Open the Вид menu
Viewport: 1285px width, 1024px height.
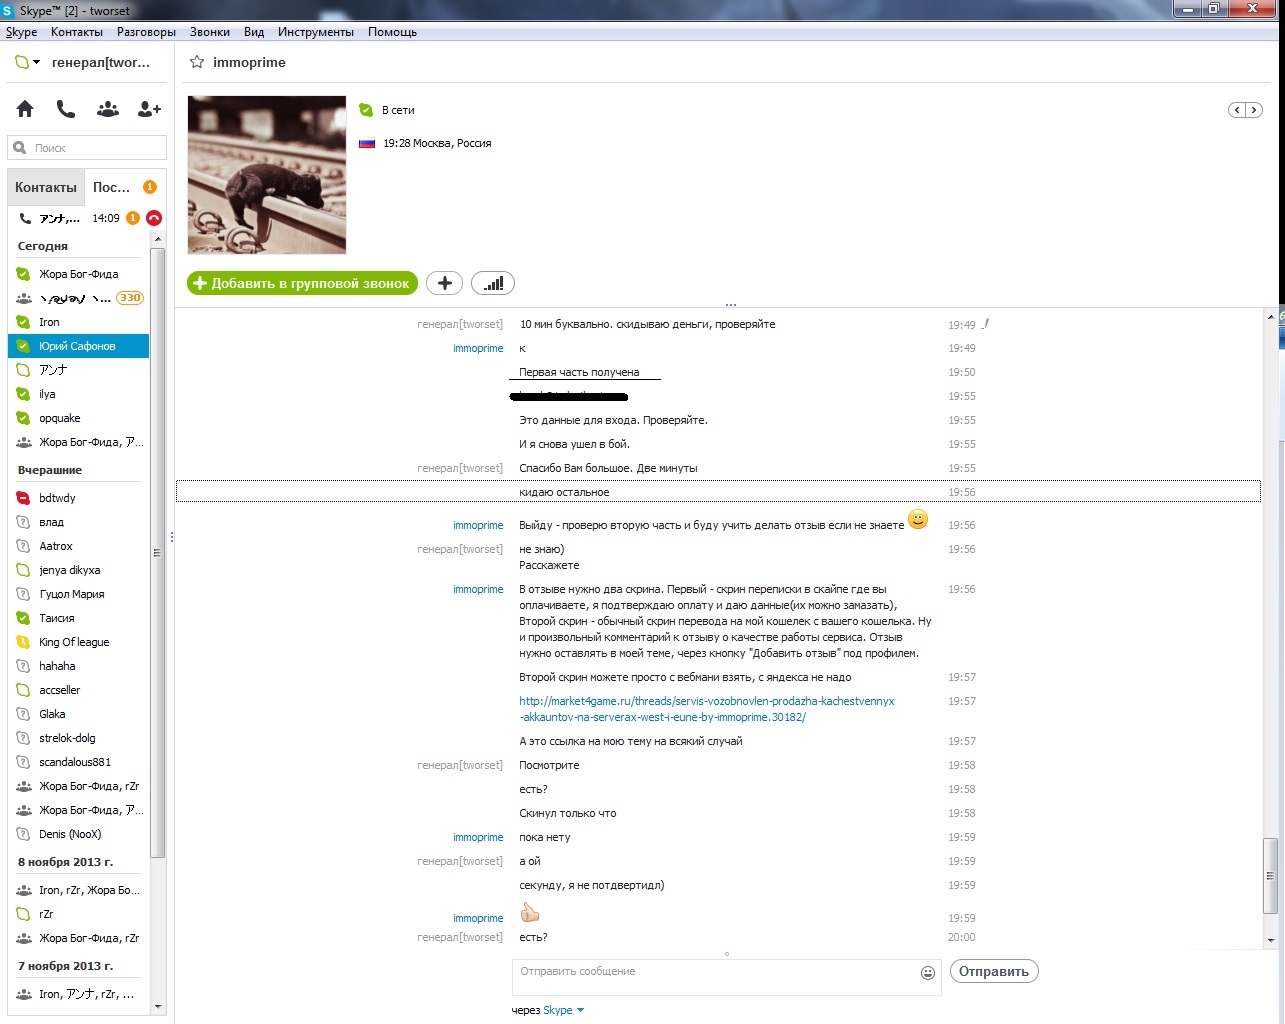click(x=254, y=32)
